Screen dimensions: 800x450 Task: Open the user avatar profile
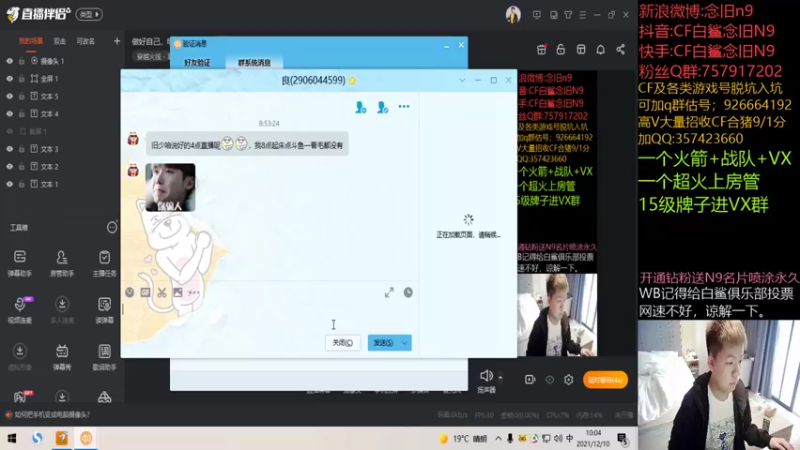513,15
